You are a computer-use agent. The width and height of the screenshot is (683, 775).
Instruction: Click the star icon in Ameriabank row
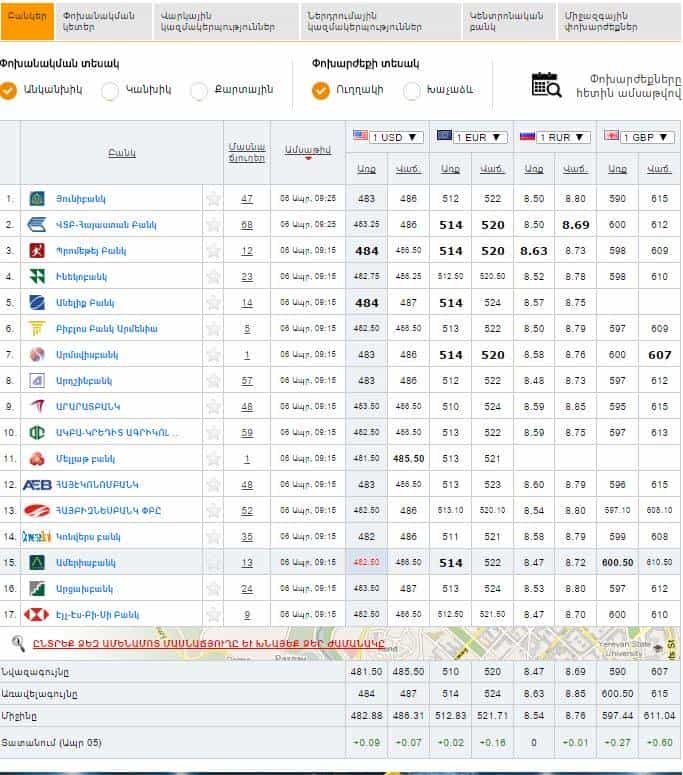[x=213, y=562]
